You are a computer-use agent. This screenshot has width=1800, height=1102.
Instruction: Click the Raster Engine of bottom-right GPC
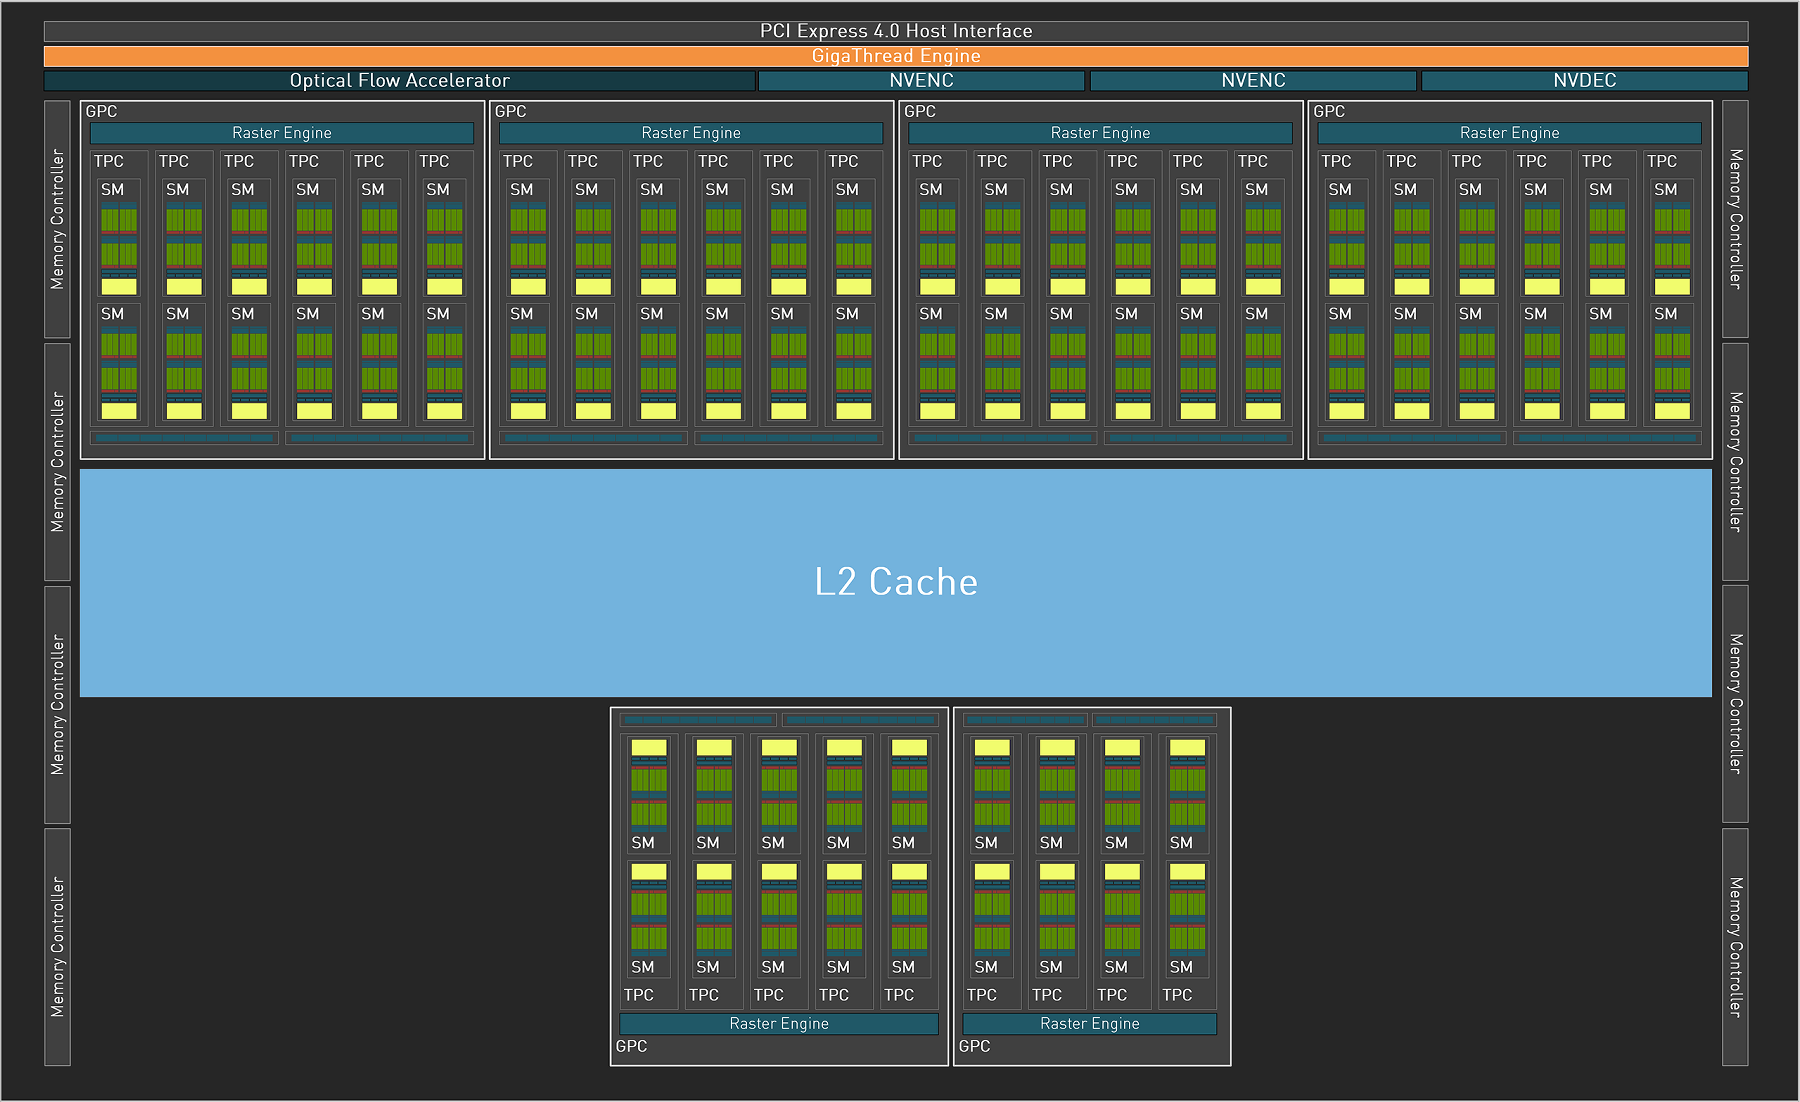[x=1090, y=1023]
